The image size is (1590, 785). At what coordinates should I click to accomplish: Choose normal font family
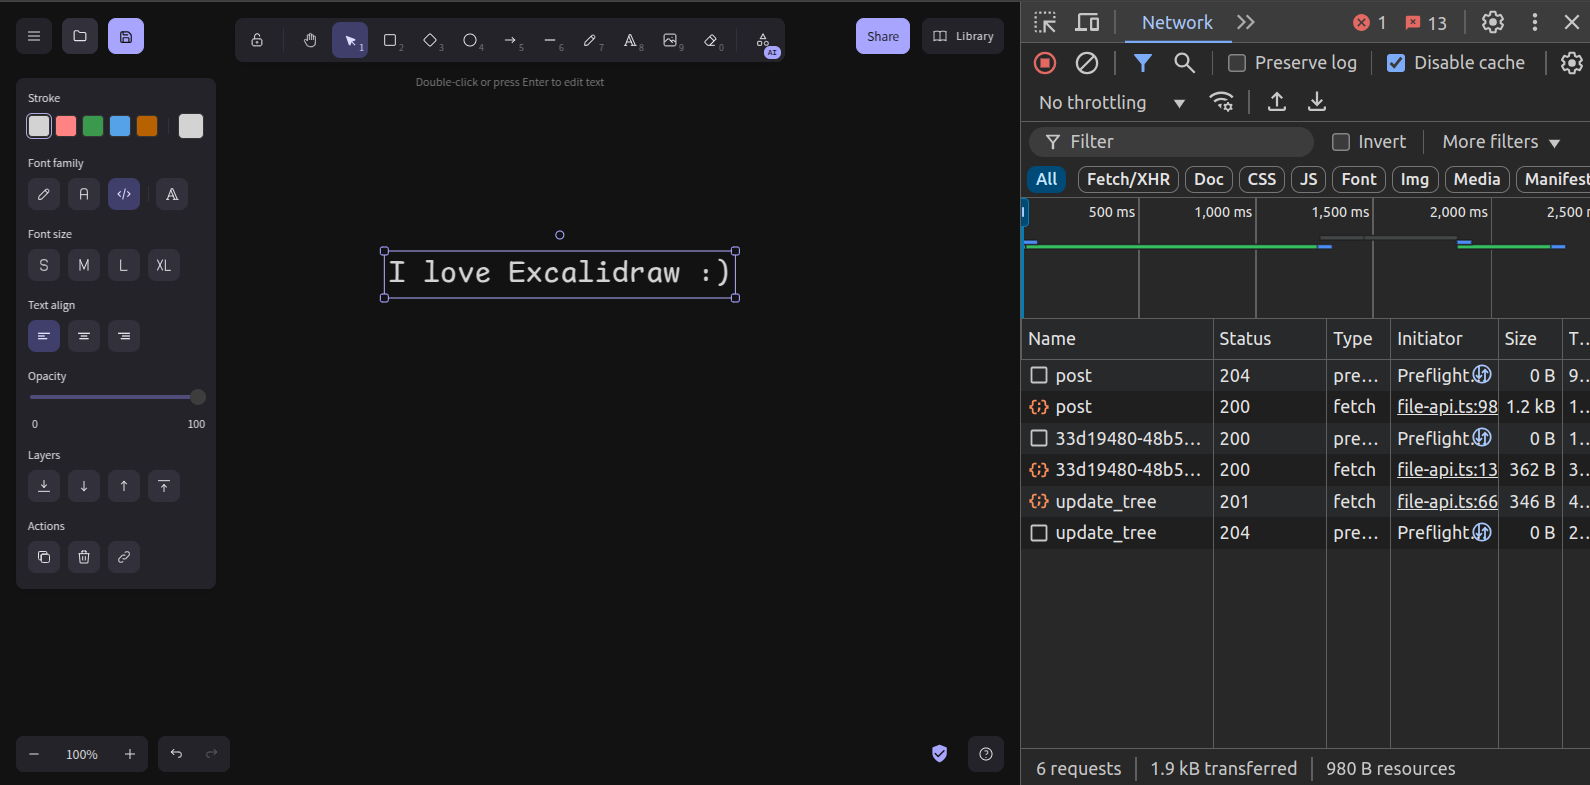point(84,194)
